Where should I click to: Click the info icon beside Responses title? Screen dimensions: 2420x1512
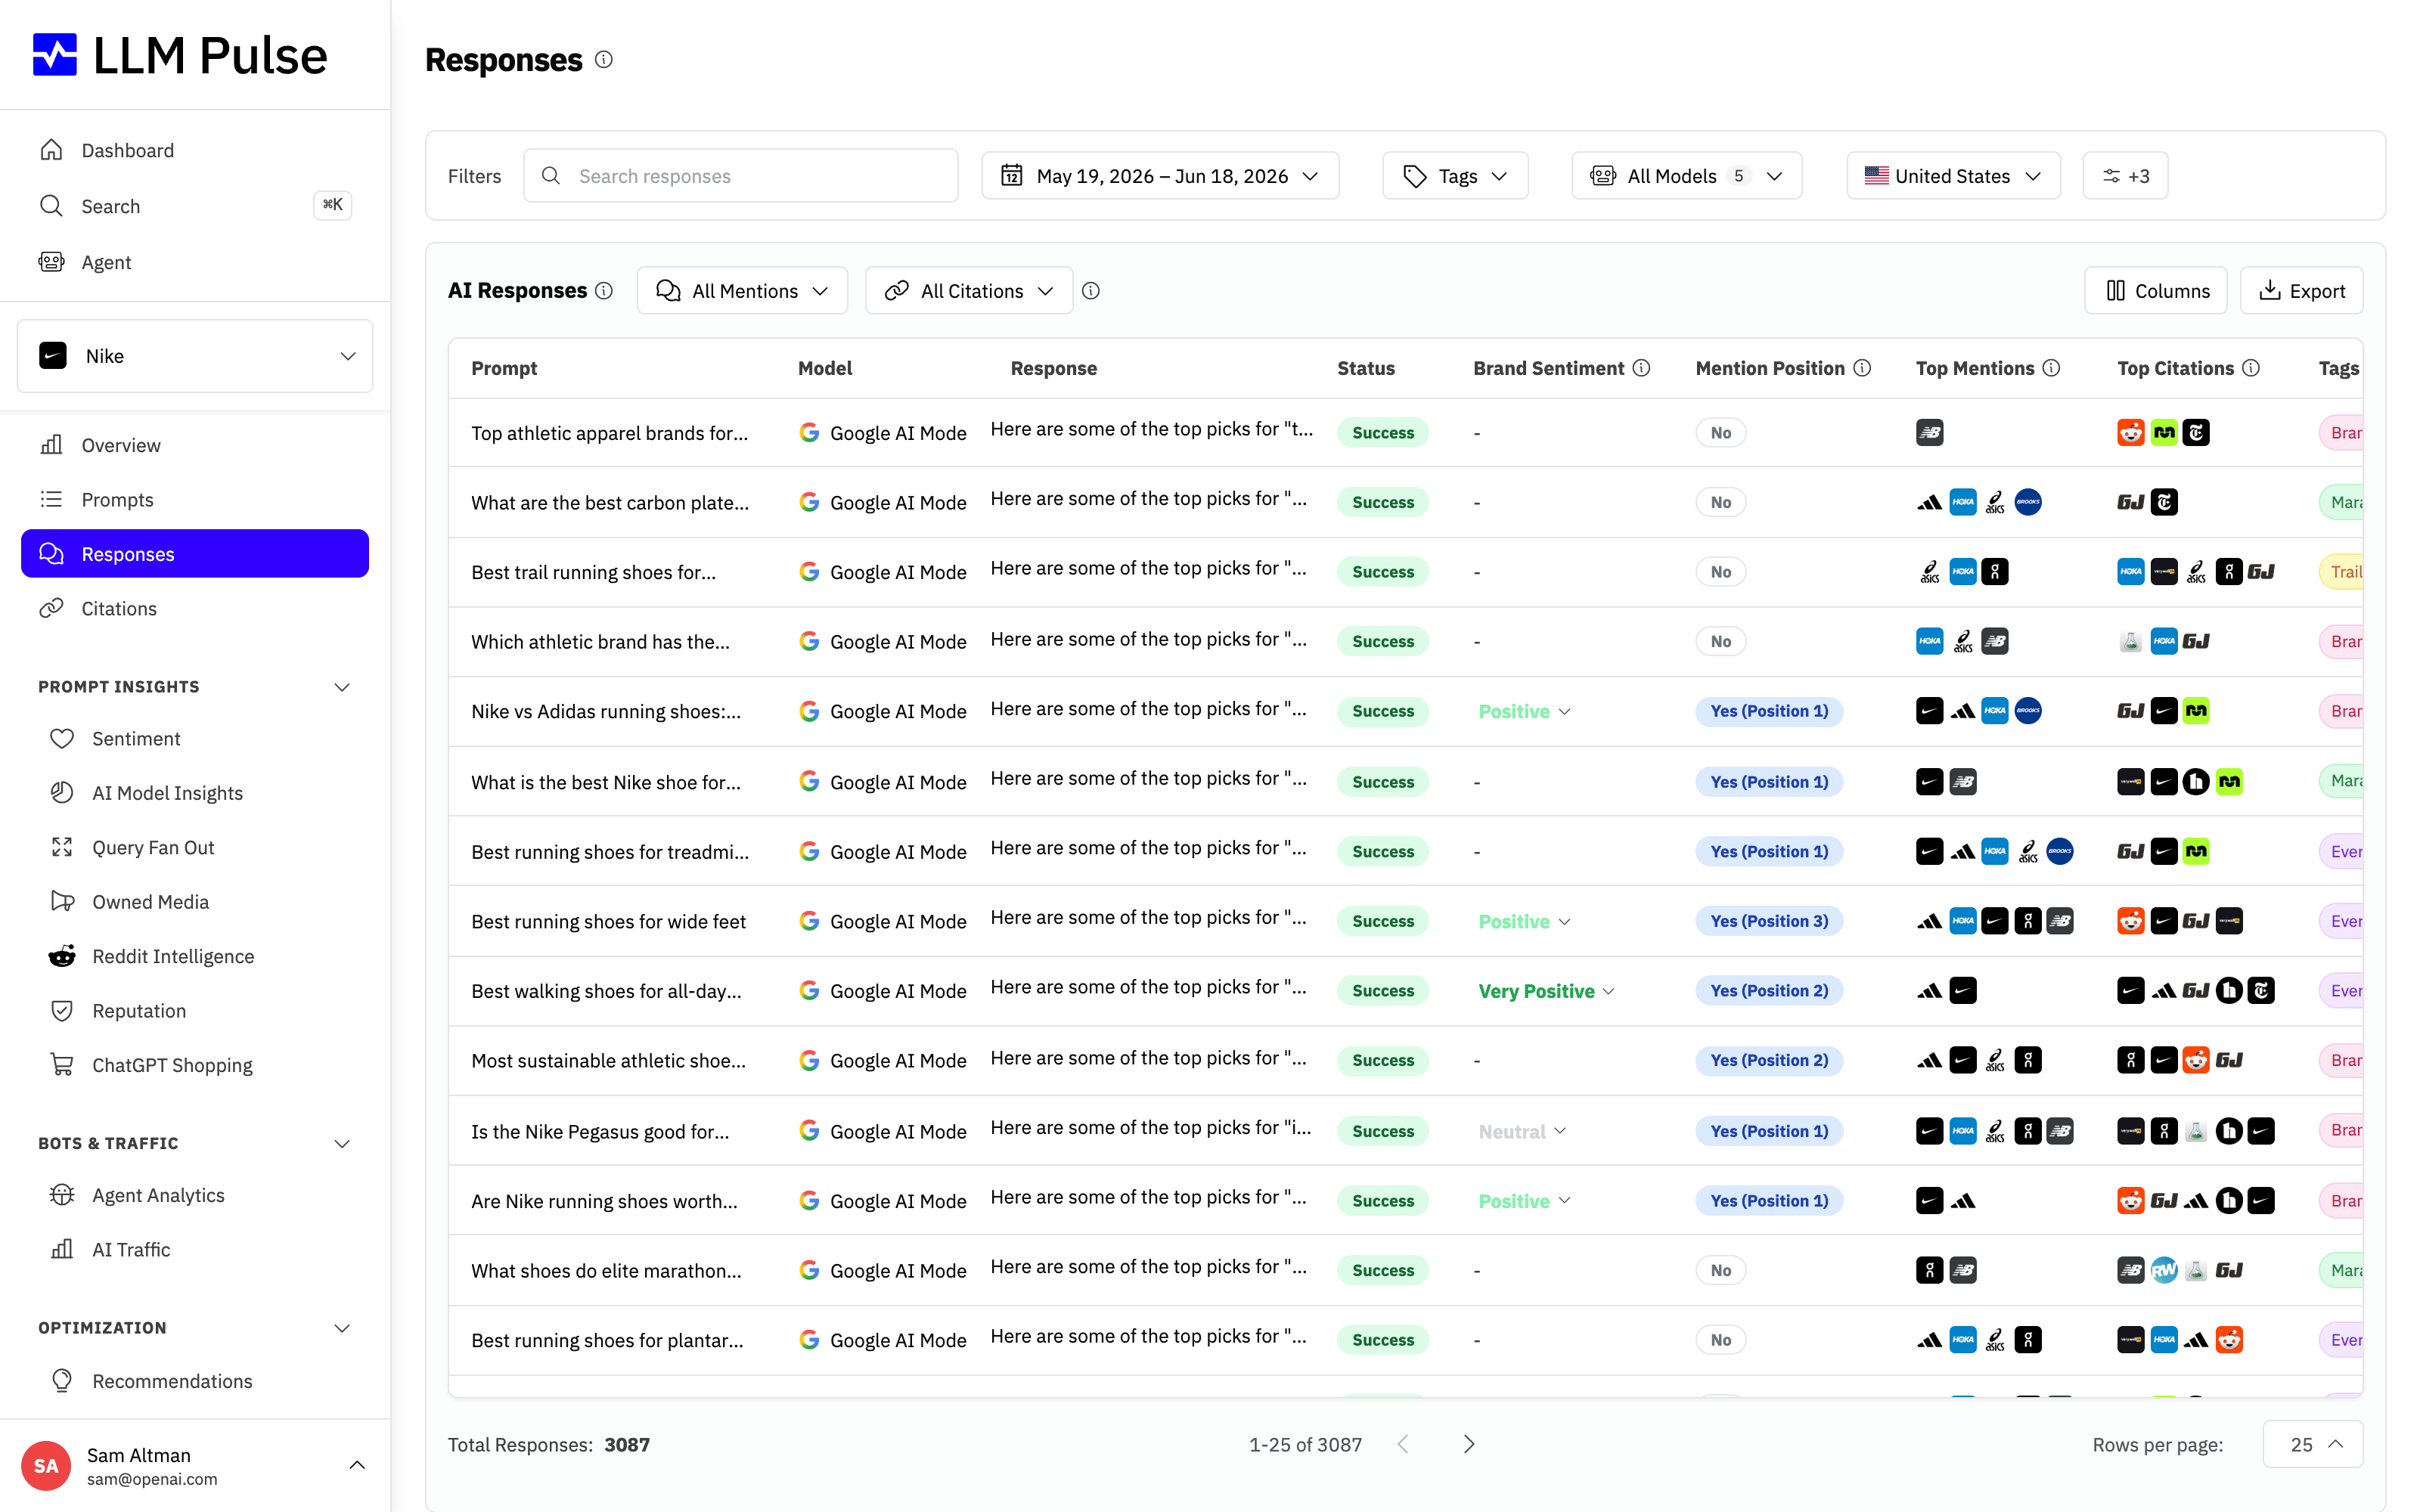pos(604,60)
